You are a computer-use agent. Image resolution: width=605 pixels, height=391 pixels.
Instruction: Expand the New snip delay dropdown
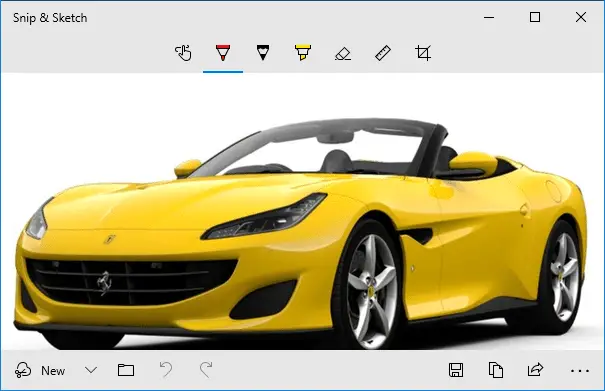coord(91,371)
